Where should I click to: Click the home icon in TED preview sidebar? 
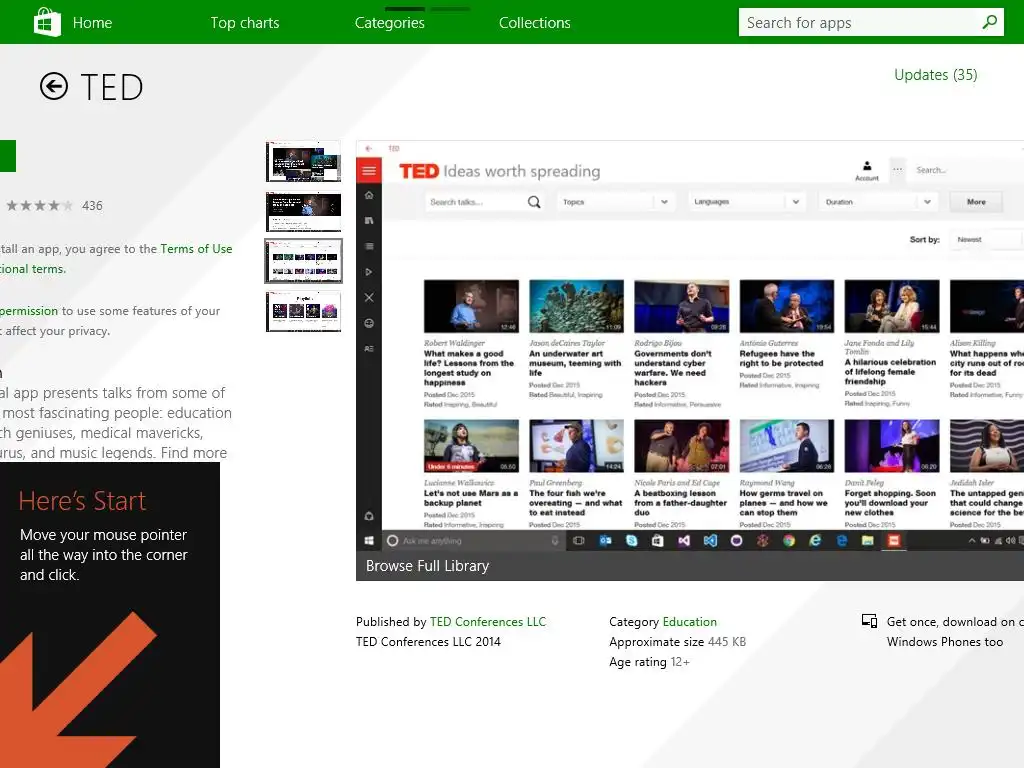pos(369,195)
